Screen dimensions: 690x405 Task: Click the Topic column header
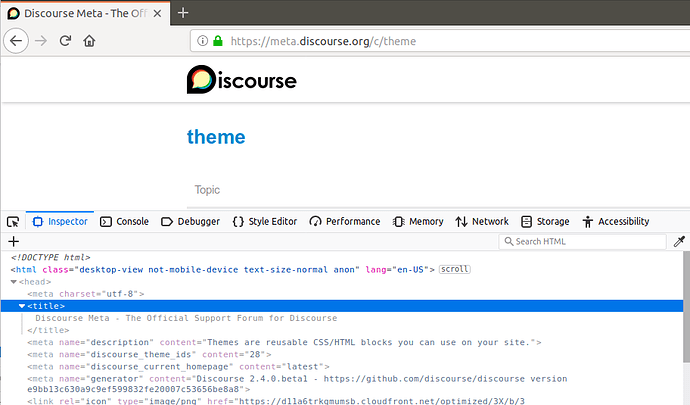click(x=207, y=190)
